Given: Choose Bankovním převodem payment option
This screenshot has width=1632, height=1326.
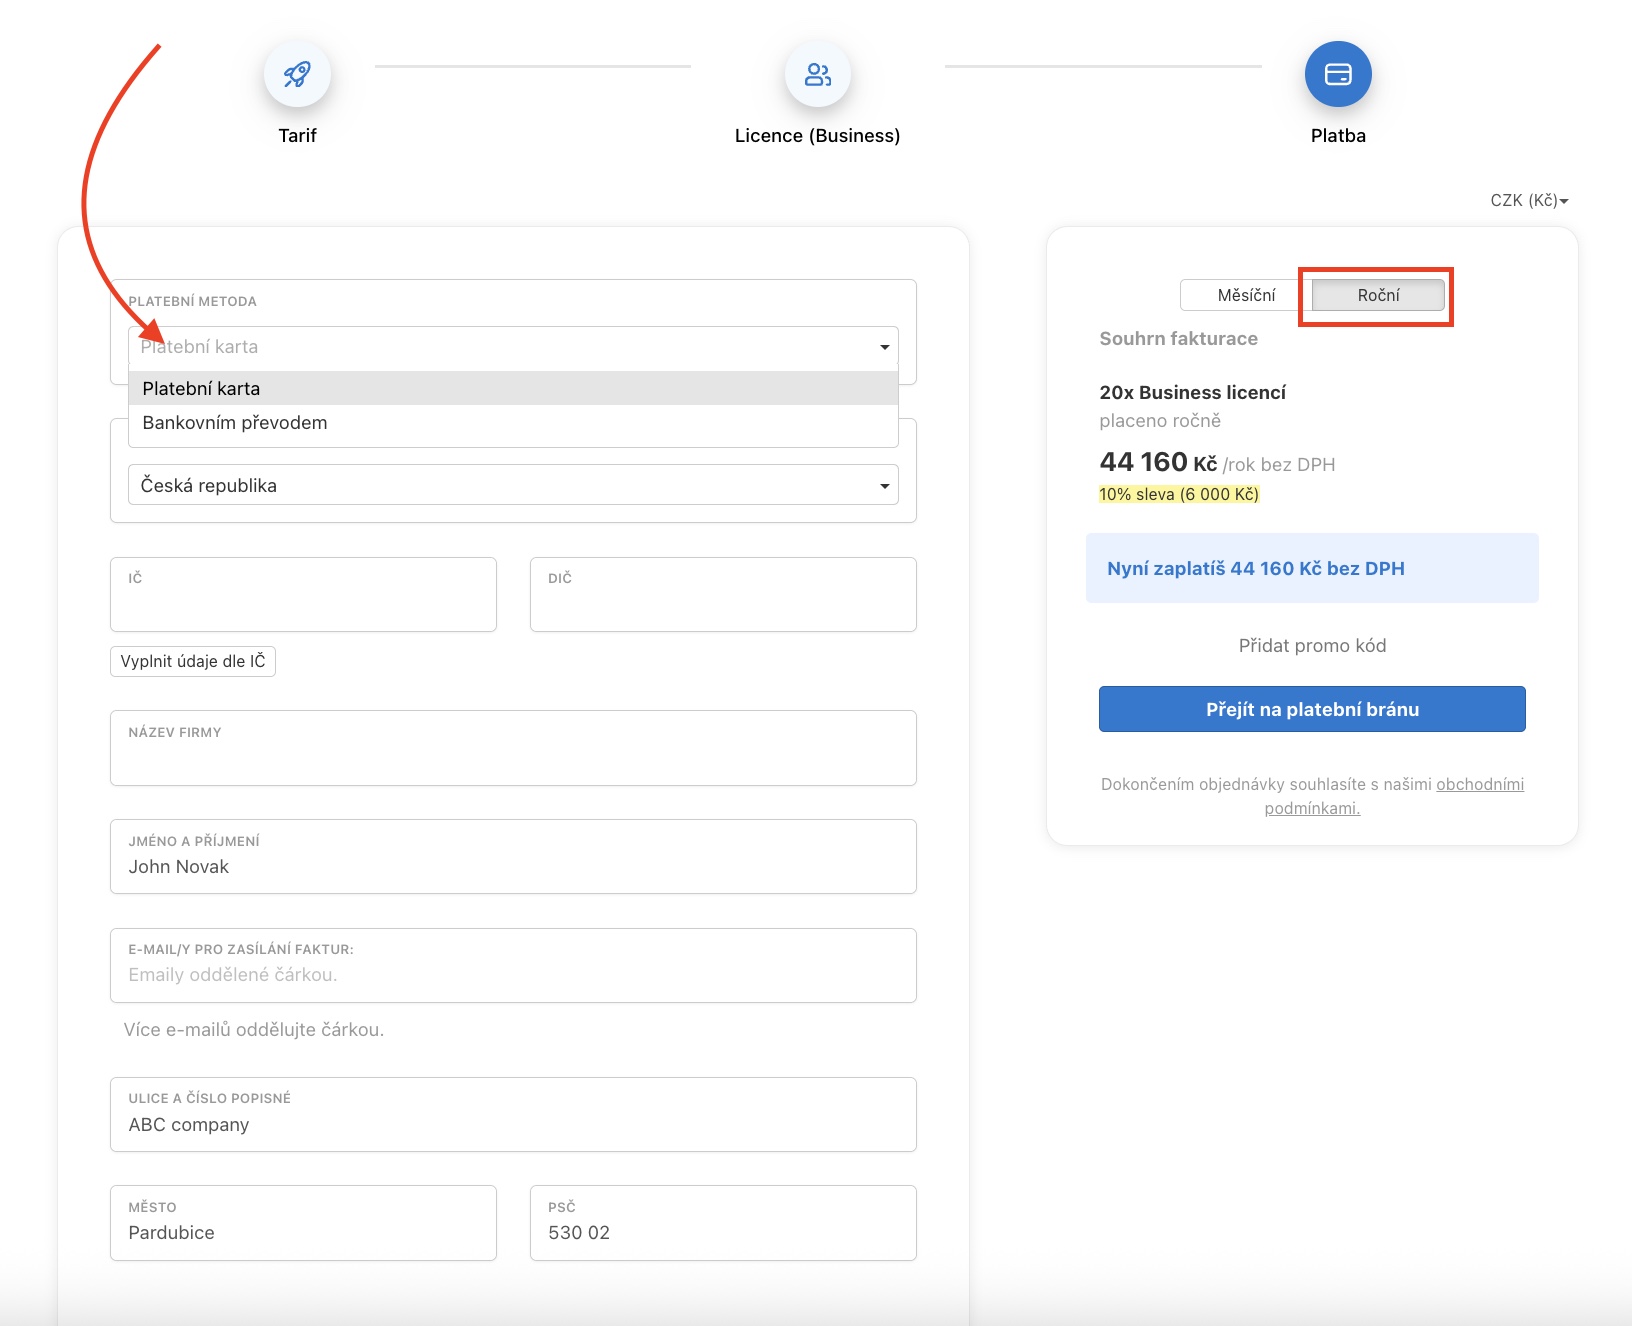Looking at the screenshot, I should (x=513, y=423).
